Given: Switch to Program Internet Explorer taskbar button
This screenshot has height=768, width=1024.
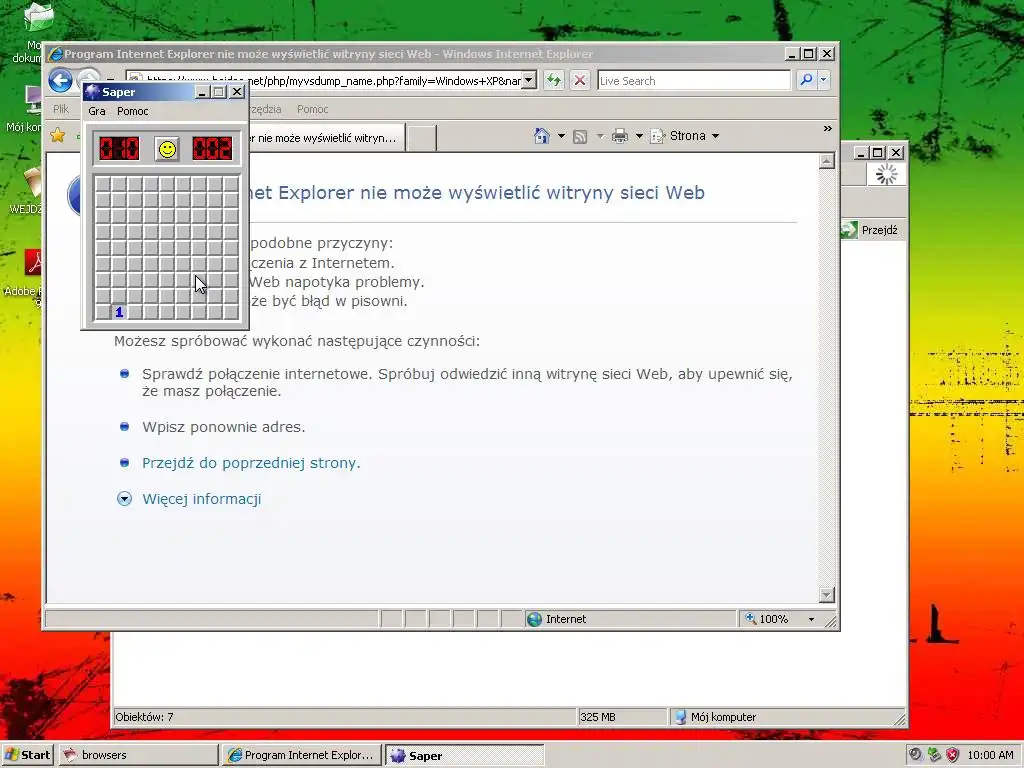Looking at the screenshot, I should 302,755.
